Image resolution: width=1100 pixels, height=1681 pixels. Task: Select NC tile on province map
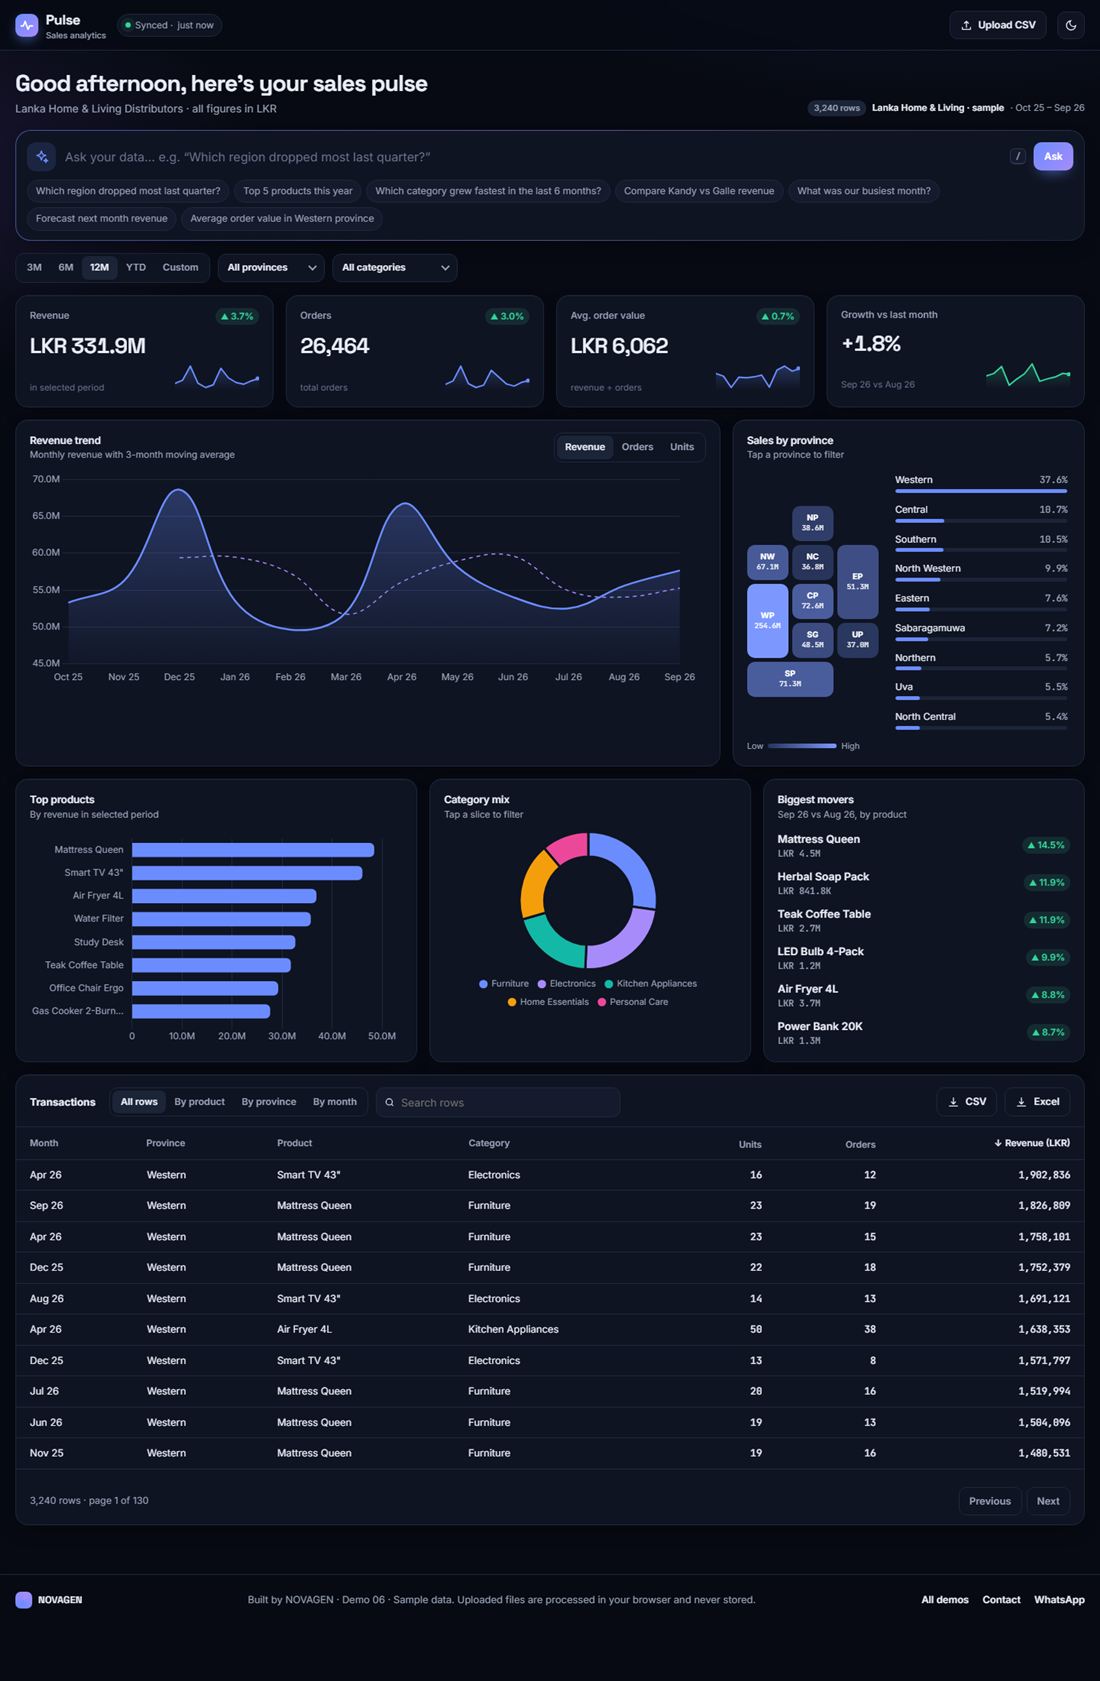(812, 562)
